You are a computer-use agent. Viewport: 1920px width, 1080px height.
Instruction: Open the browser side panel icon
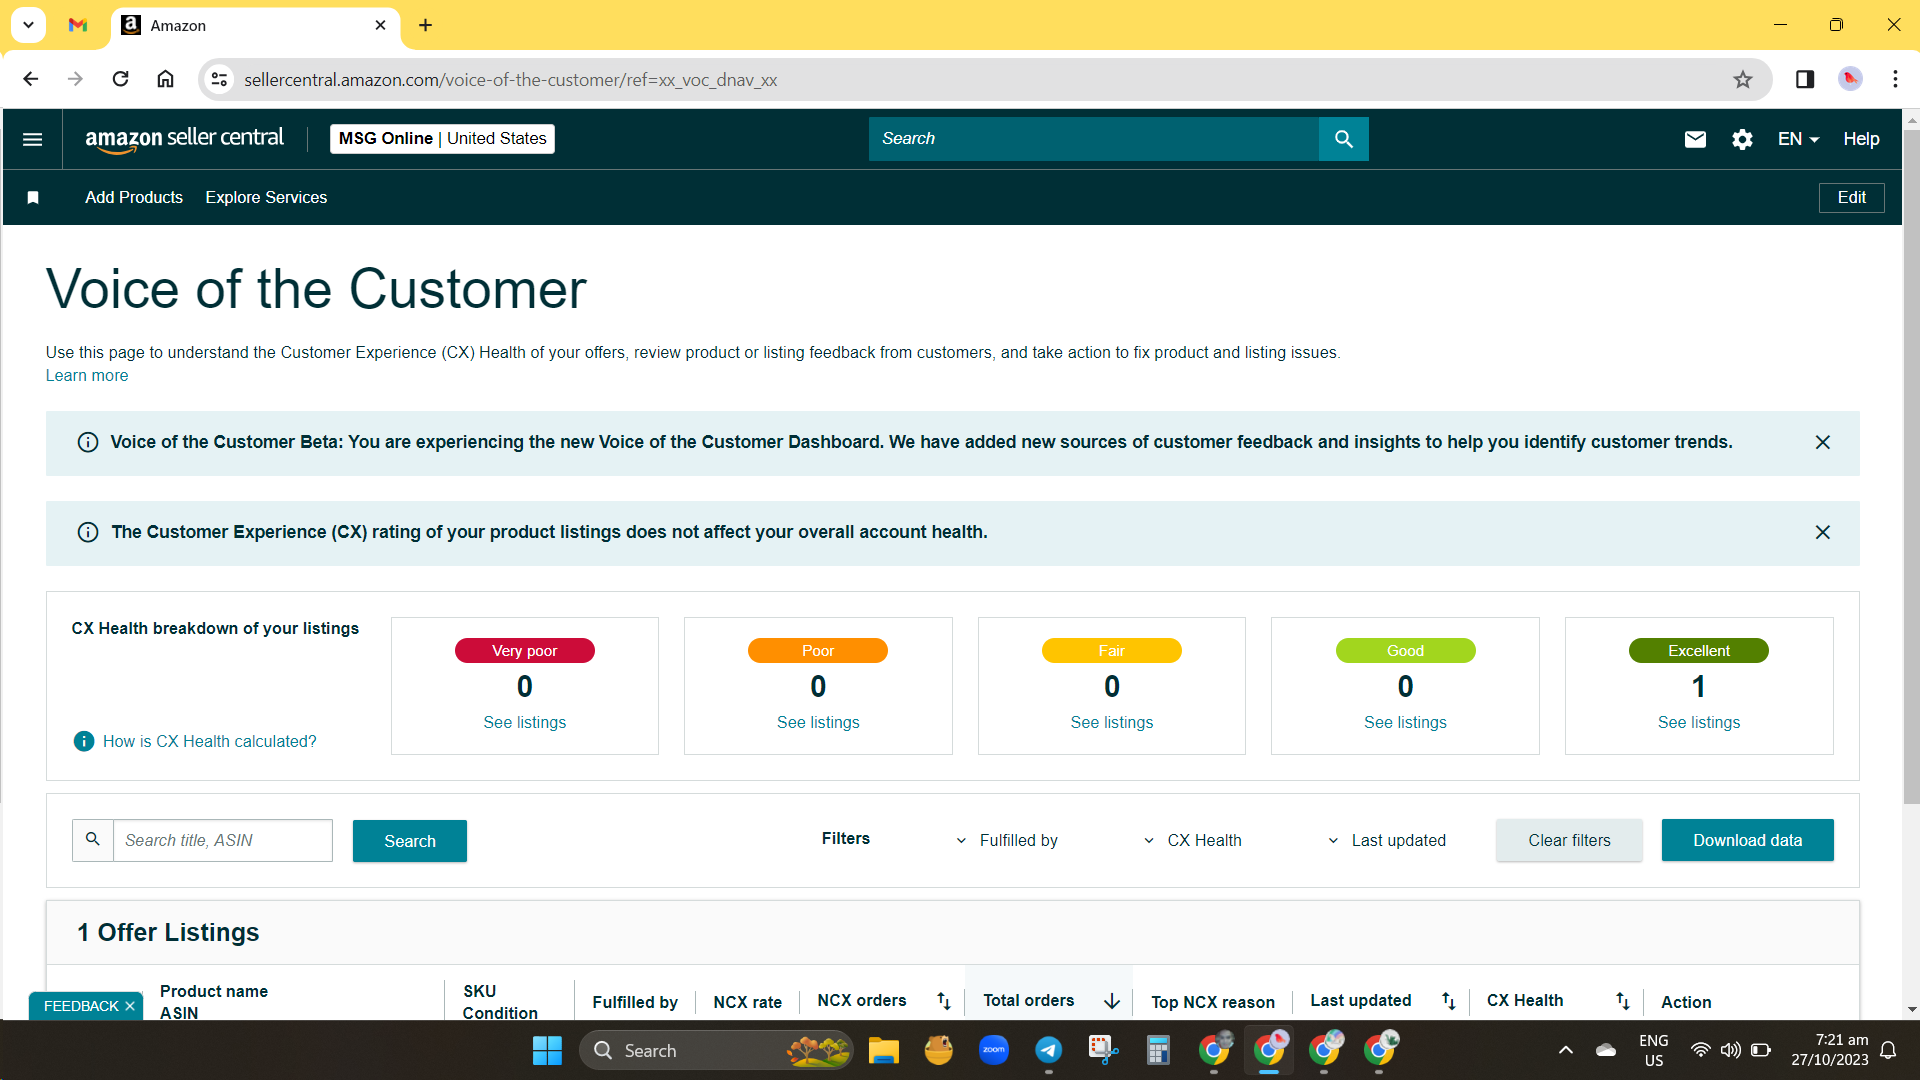pos(1805,79)
